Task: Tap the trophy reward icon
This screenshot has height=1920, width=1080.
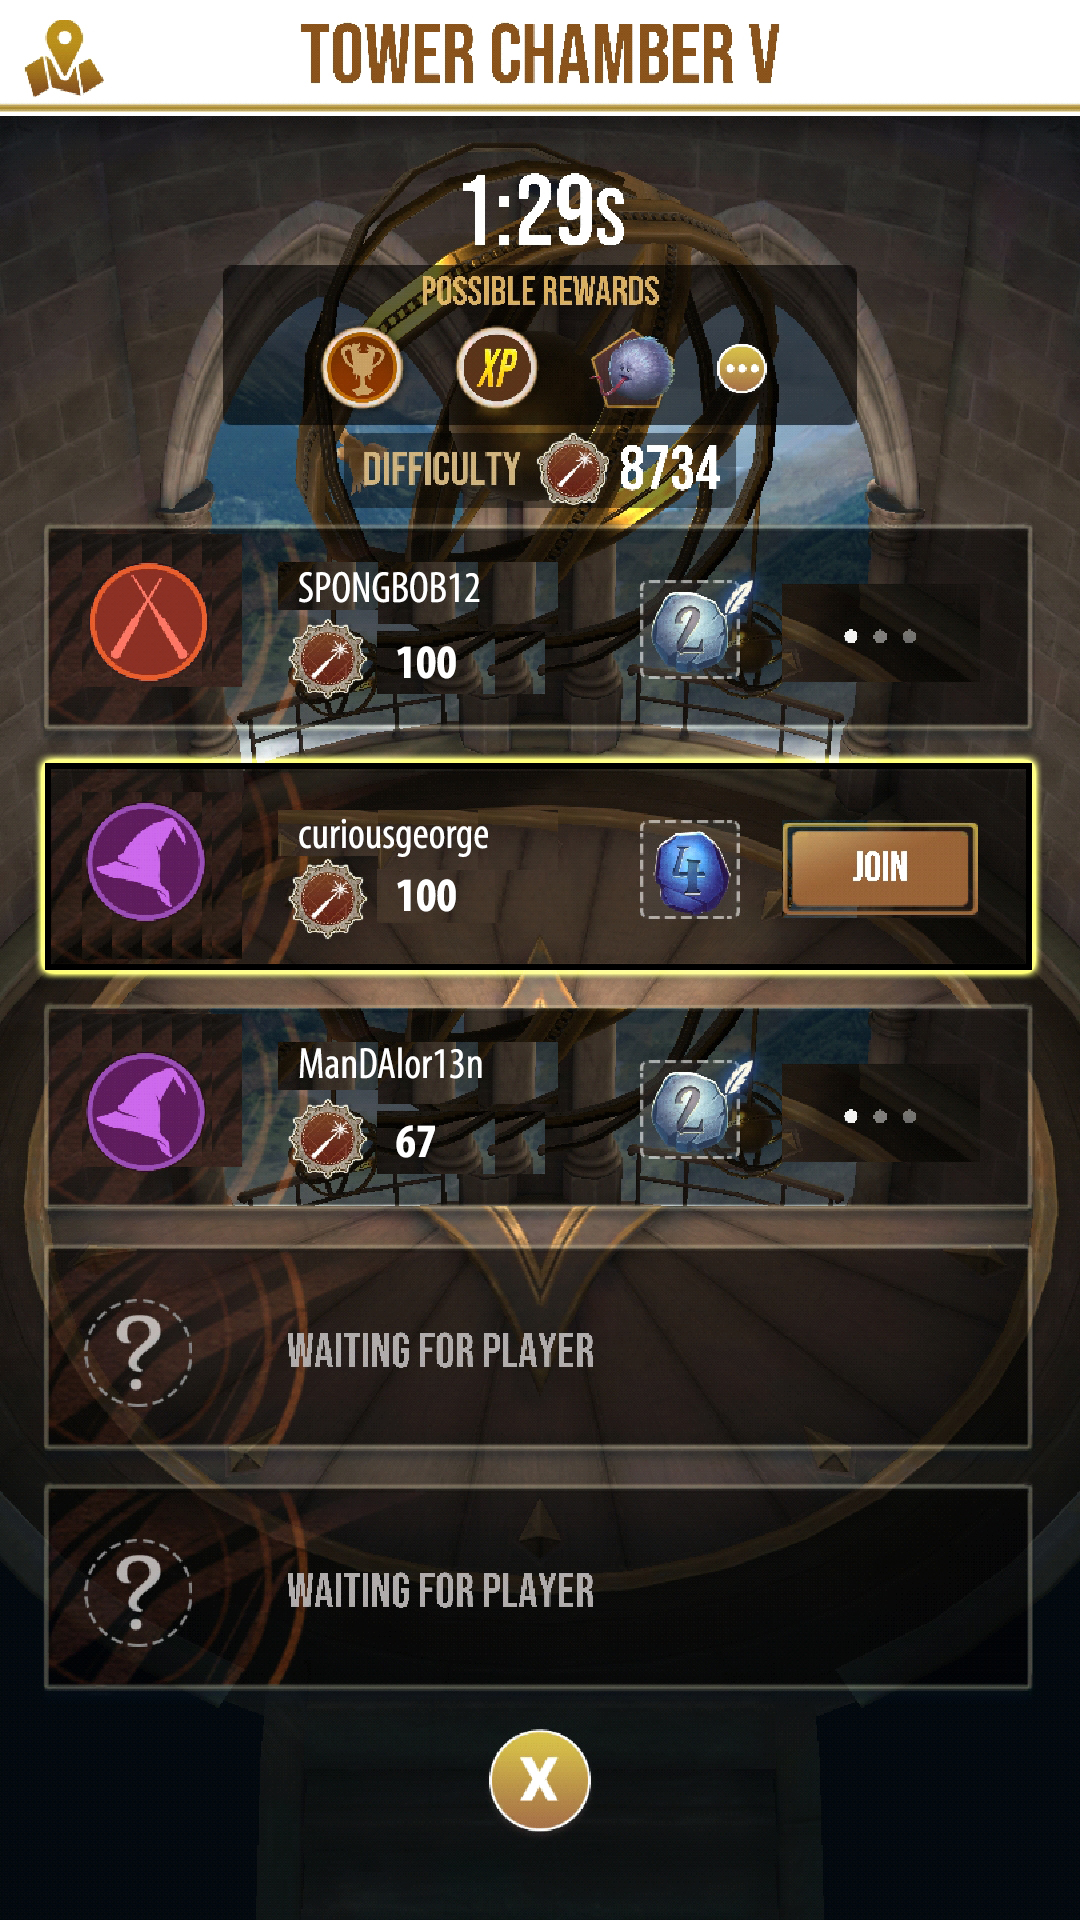Action: pos(362,367)
